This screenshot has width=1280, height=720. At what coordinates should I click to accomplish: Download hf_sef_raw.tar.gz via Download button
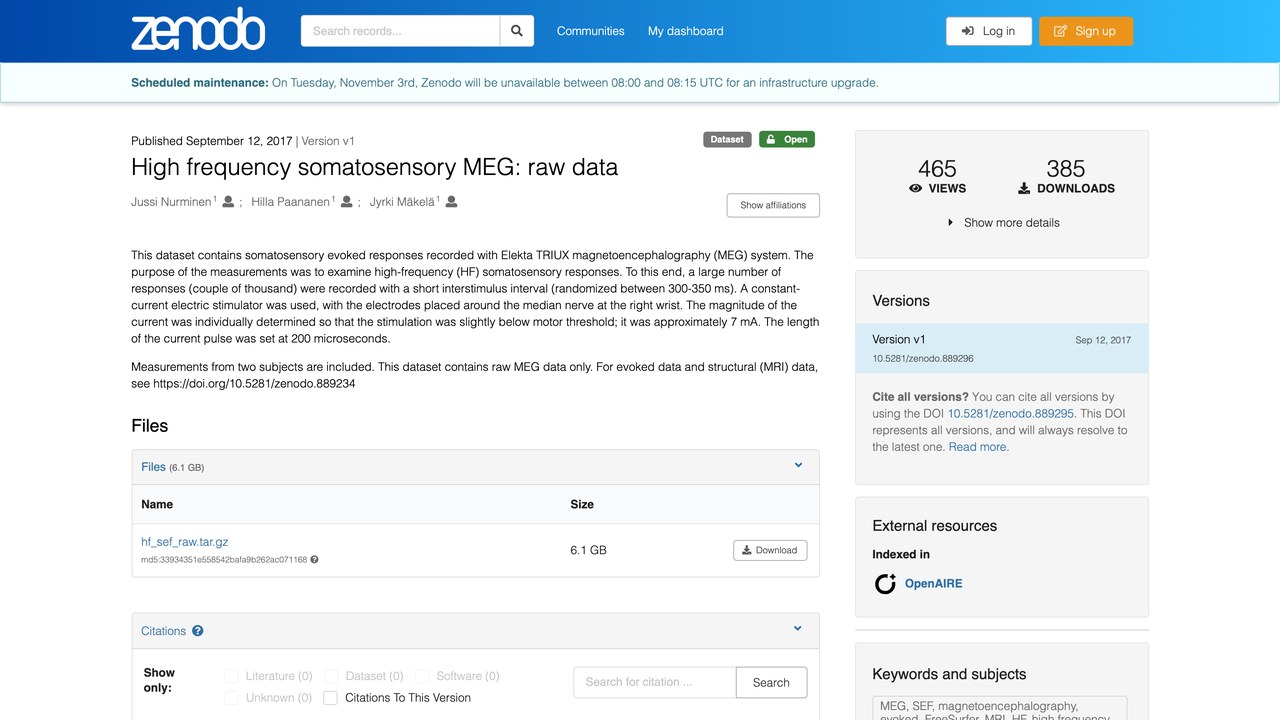click(770, 550)
